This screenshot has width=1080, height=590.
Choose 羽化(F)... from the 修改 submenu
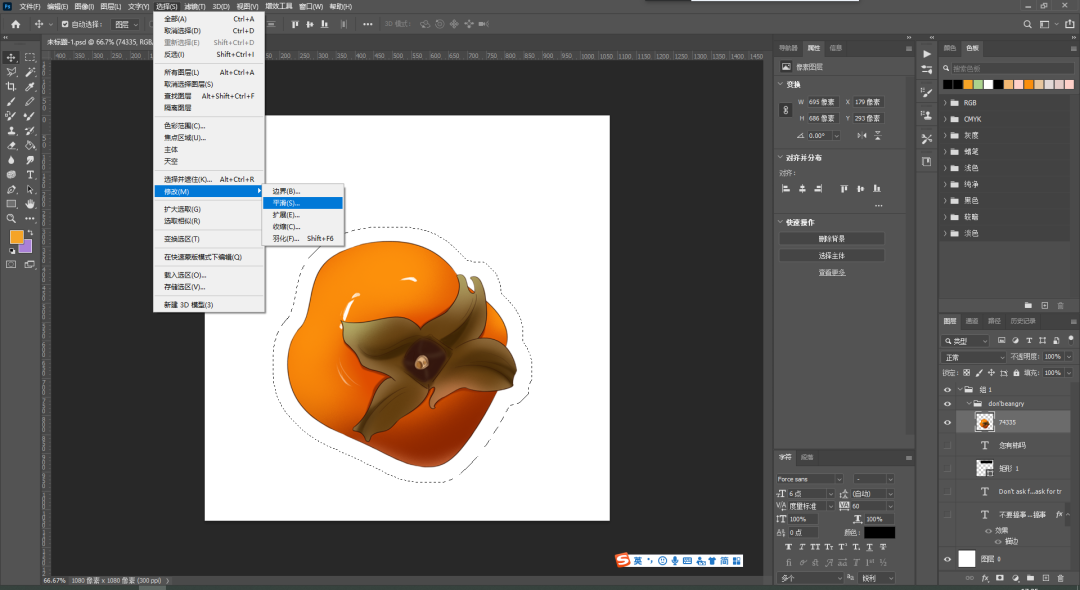[x=287, y=239]
